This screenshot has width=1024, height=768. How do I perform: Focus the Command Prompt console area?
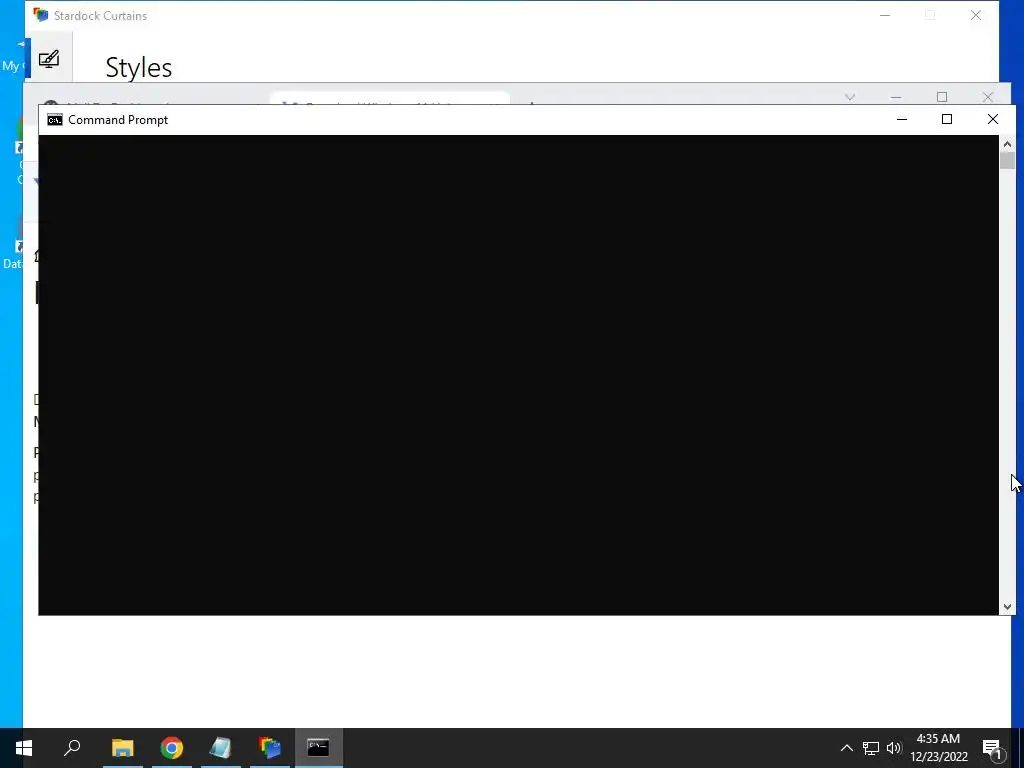(519, 375)
